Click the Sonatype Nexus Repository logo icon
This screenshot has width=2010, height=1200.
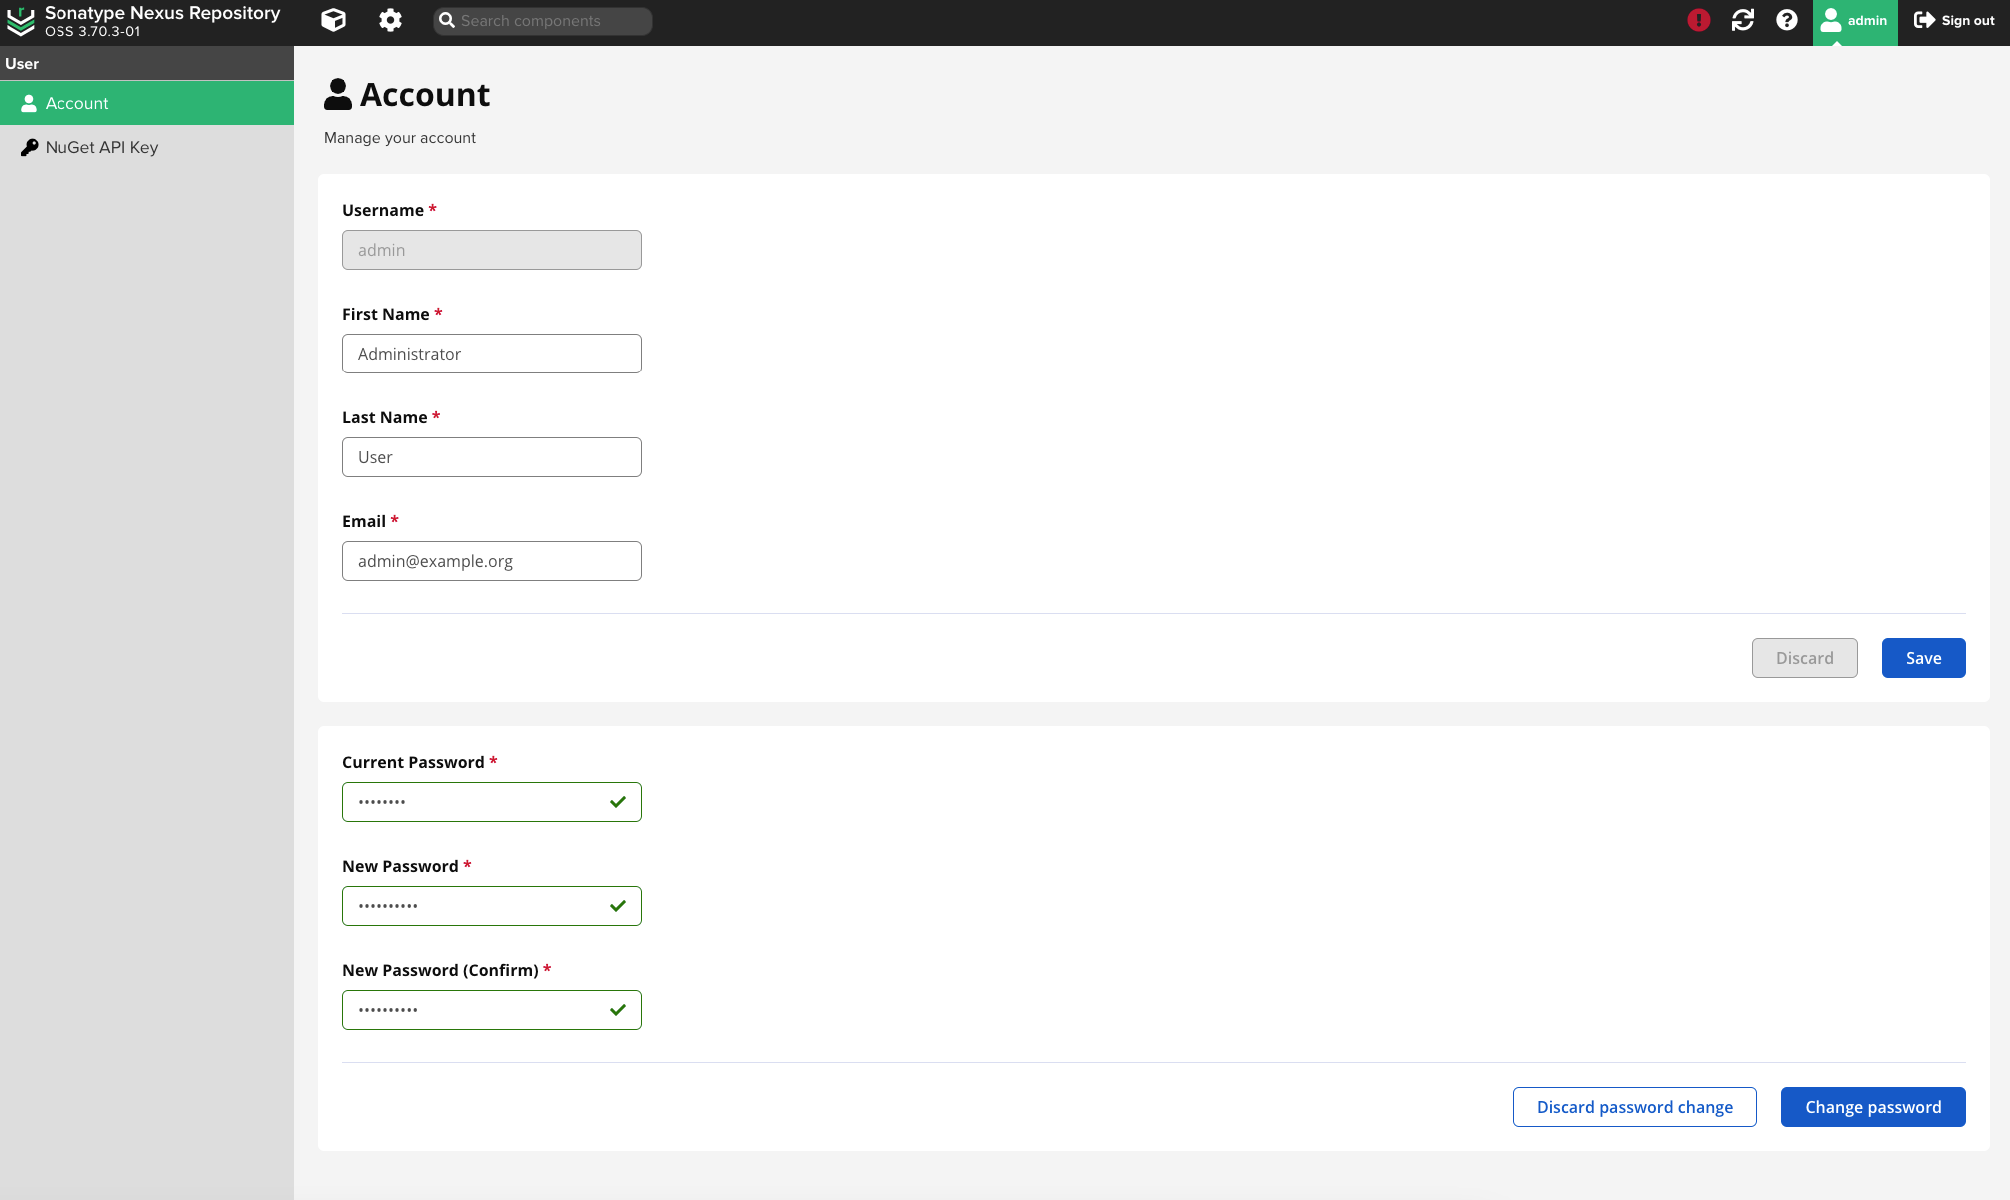[x=23, y=21]
